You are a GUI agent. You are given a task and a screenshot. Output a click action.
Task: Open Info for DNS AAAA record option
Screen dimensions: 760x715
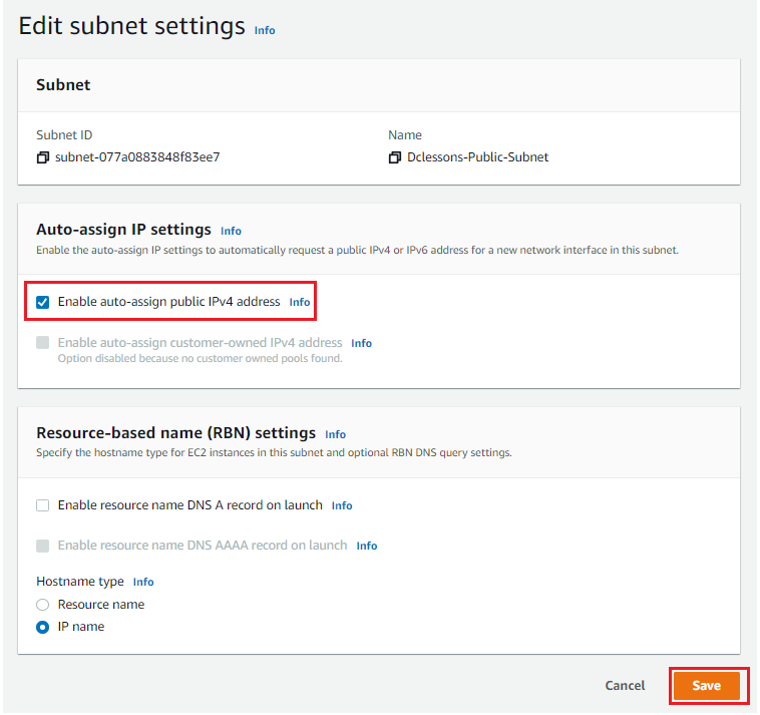(367, 546)
